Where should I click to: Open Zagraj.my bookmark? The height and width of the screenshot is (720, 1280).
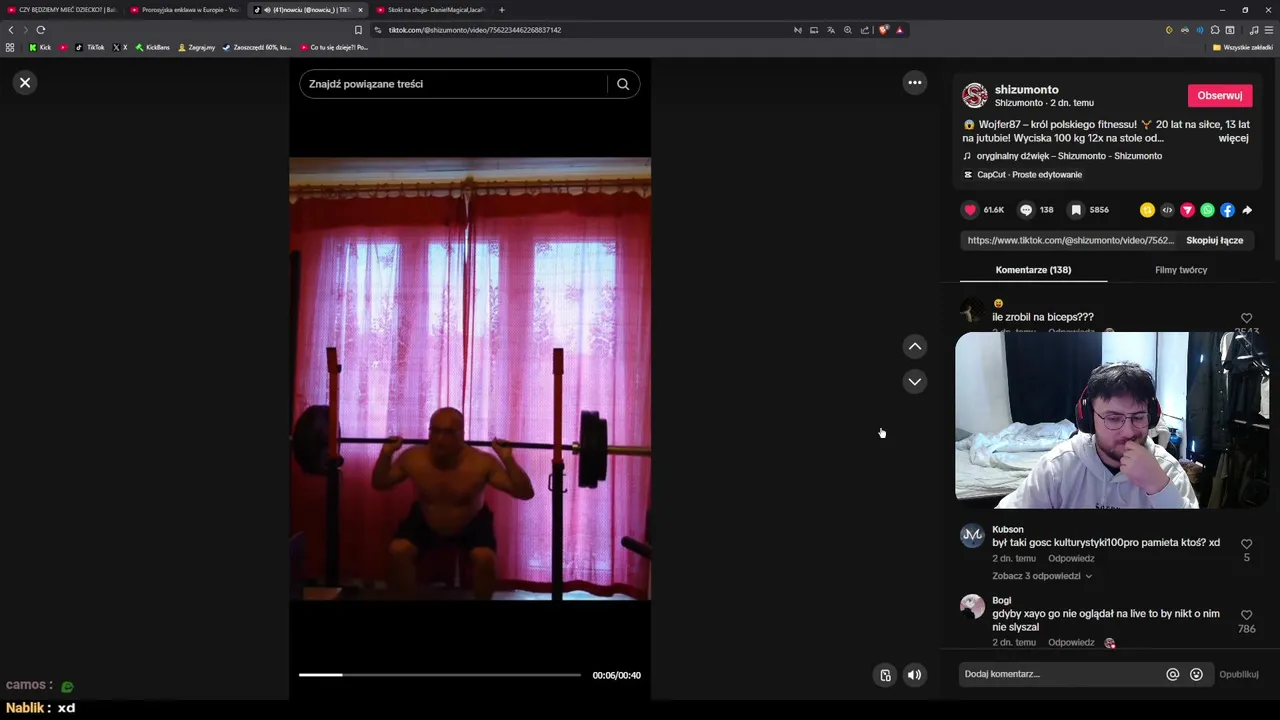click(196, 47)
